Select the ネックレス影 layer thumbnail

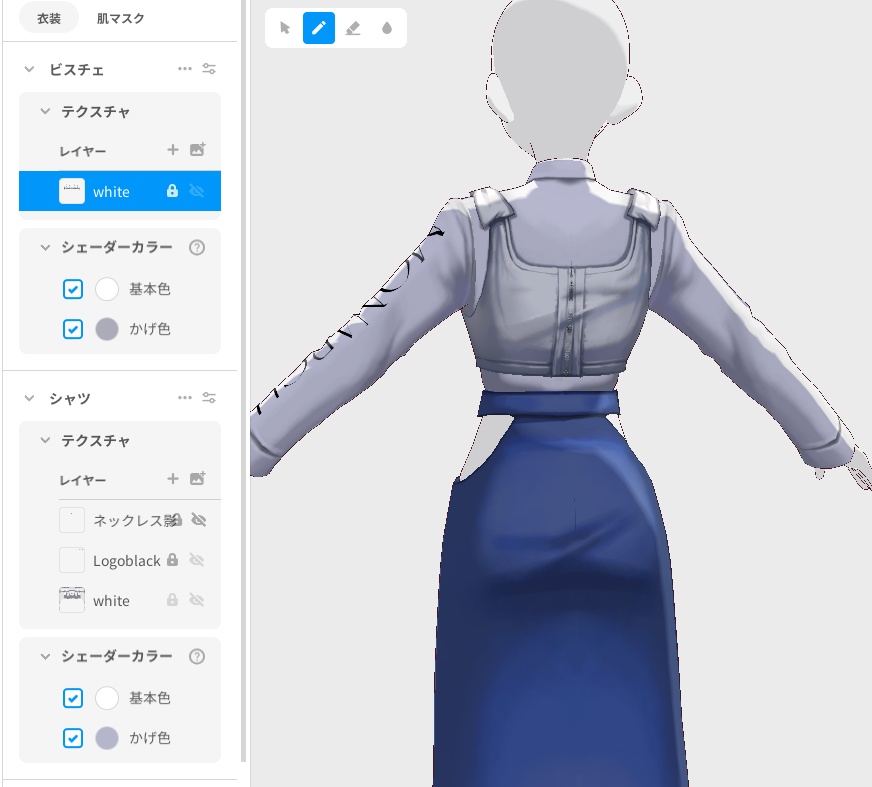tap(71, 520)
